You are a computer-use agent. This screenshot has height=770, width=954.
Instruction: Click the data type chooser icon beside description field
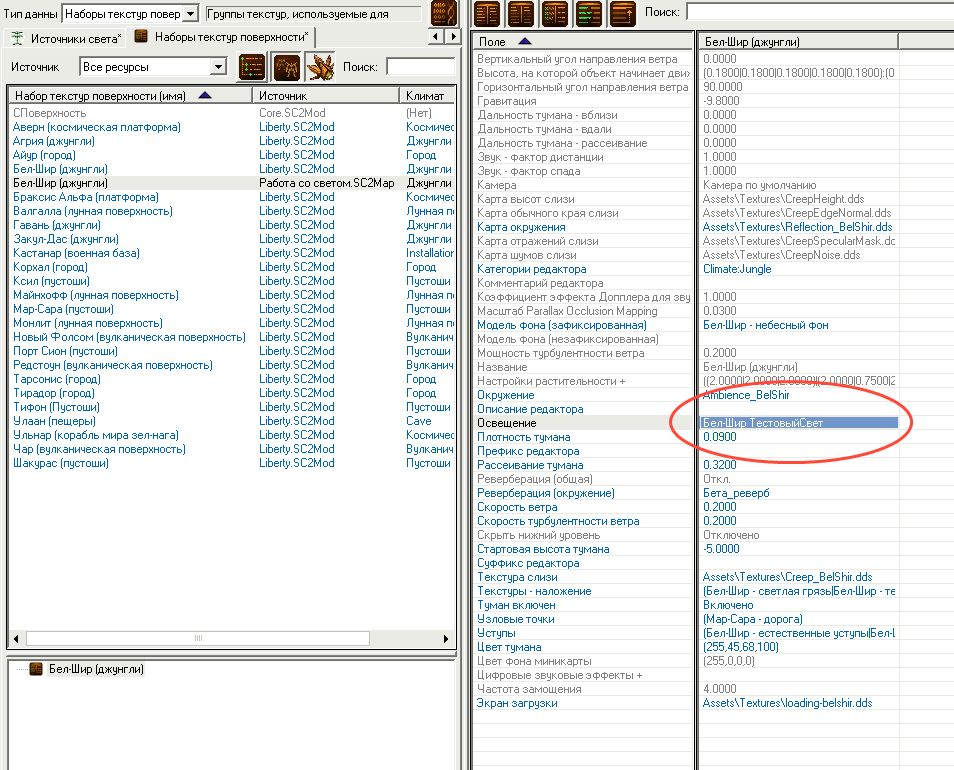pos(444,13)
